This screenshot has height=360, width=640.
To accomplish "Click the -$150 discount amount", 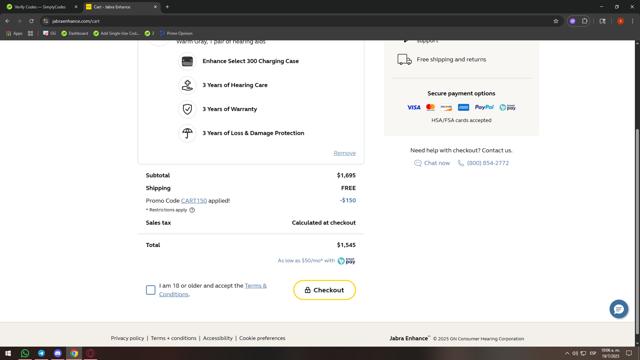I will (348, 200).
